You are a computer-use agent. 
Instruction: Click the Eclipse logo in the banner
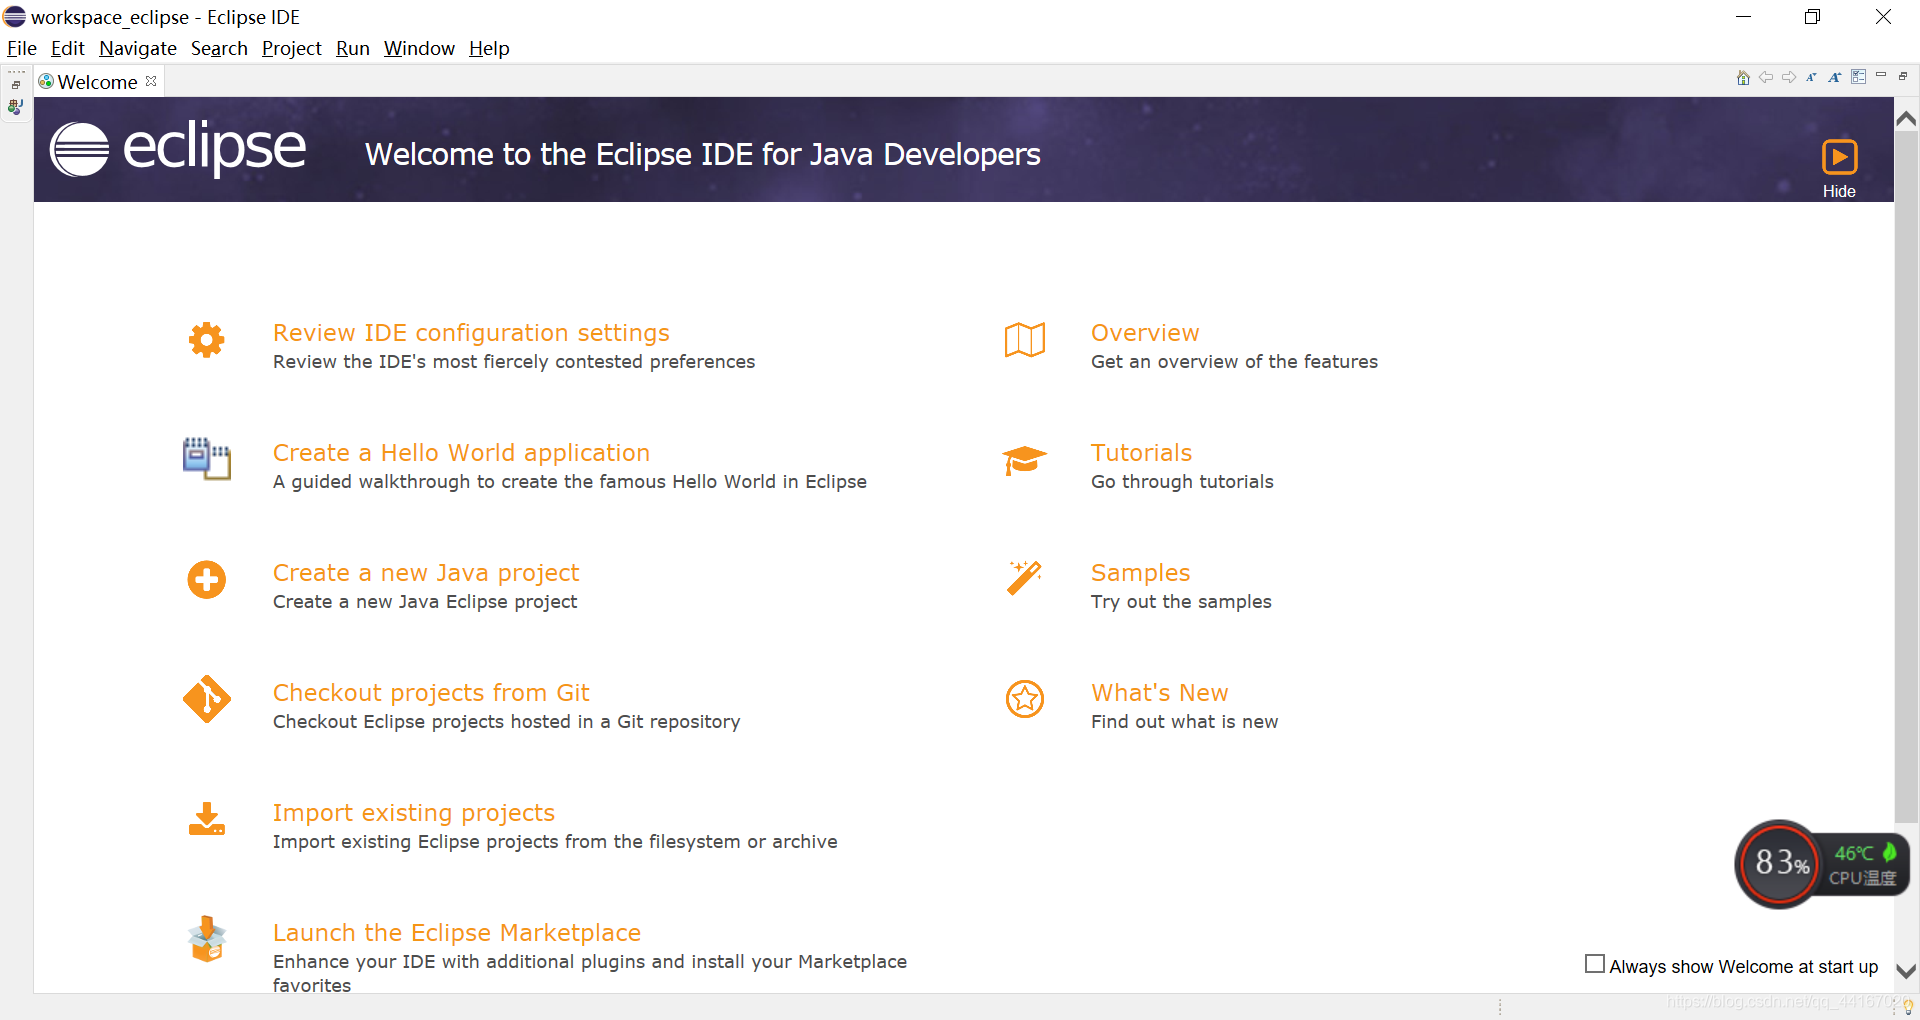click(x=178, y=150)
